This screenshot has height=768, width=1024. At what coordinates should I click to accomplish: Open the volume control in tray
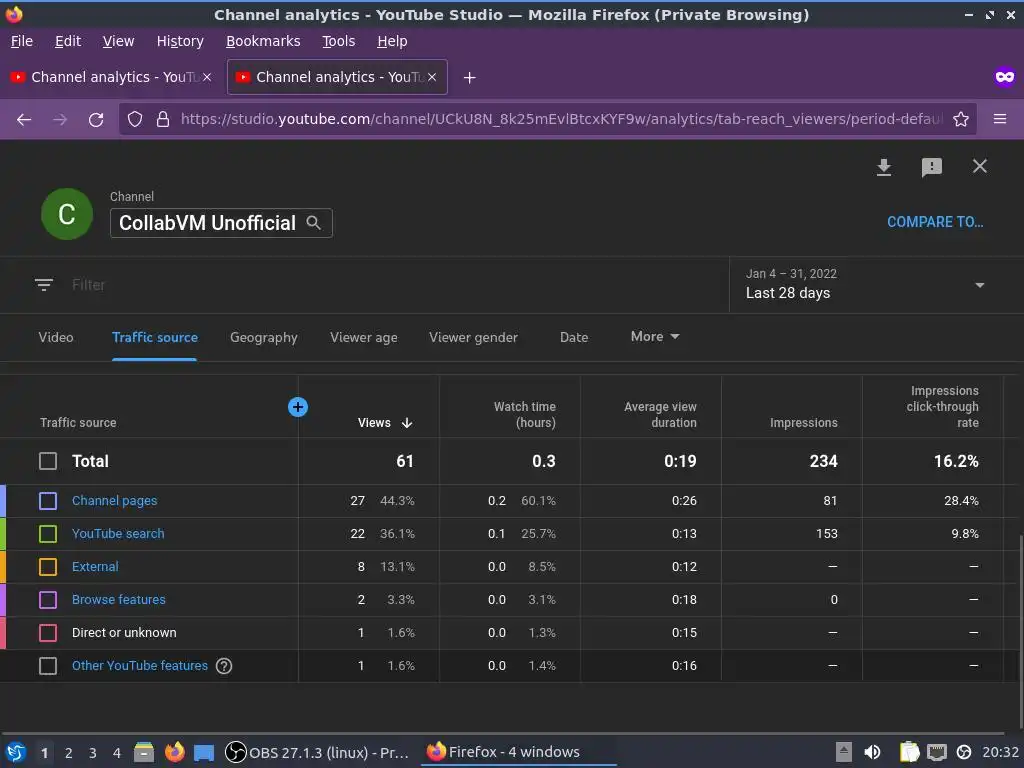pyautogui.click(x=872, y=752)
